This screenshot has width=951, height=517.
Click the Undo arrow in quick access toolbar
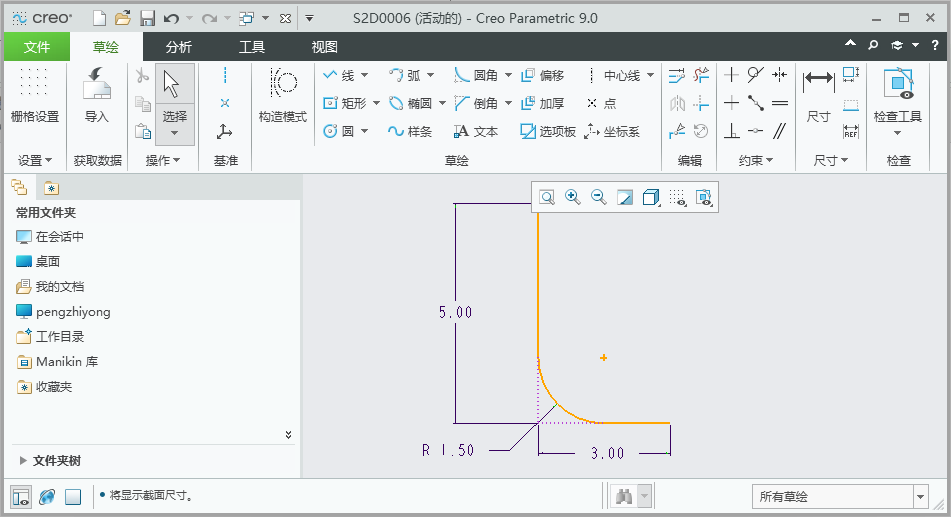(171, 18)
